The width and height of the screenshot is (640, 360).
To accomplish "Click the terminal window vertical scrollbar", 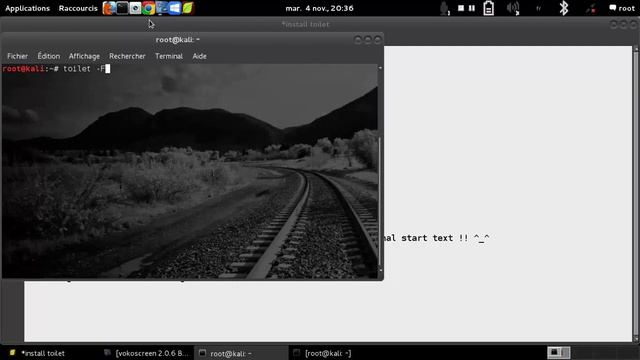I will click(x=380, y=169).
